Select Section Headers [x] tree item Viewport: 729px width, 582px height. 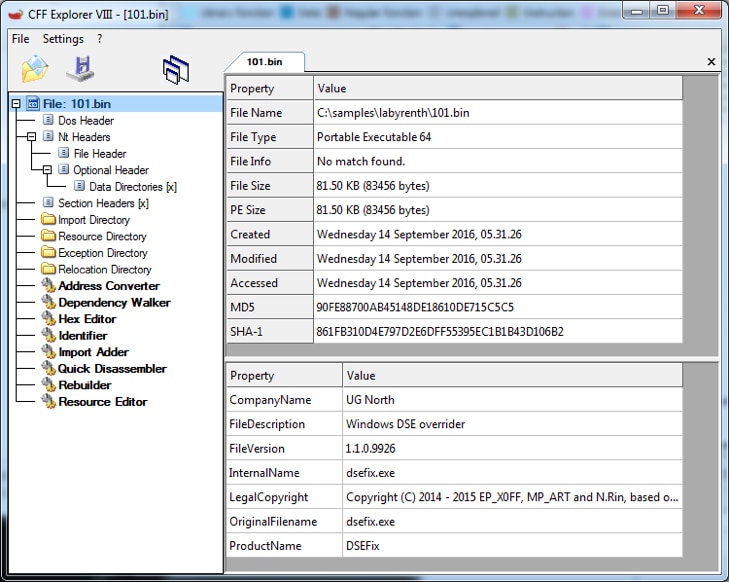[x=103, y=203]
